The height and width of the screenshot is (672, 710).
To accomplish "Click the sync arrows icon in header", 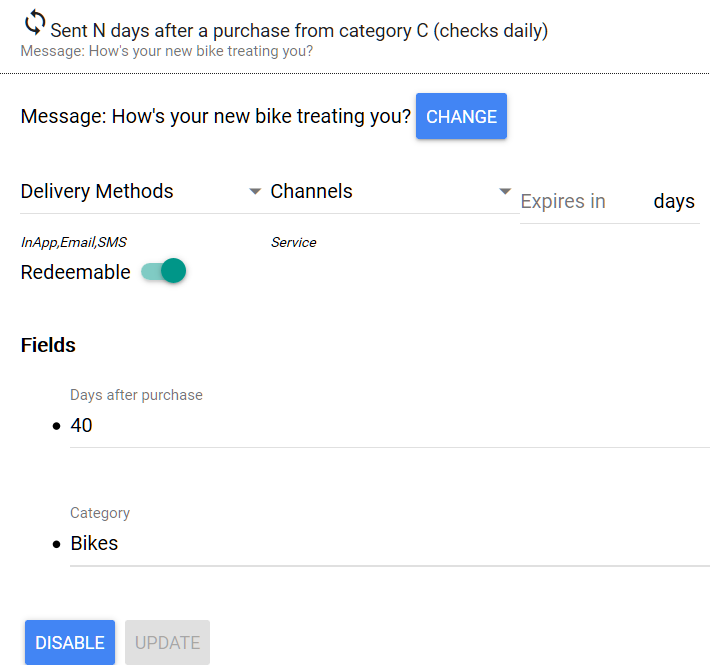I will click(35, 22).
